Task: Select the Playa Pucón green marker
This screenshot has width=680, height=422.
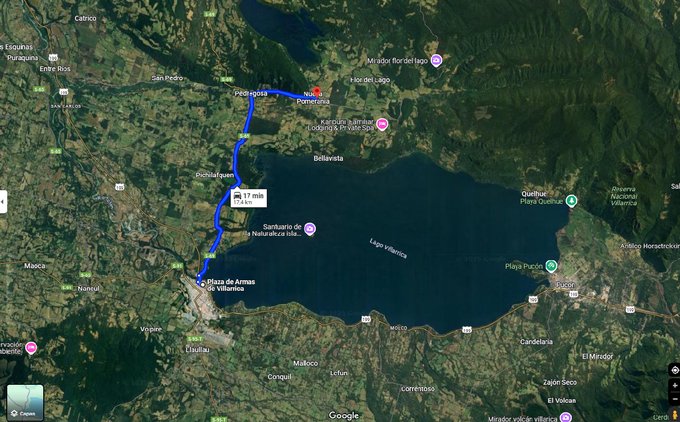Action: click(551, 266)
